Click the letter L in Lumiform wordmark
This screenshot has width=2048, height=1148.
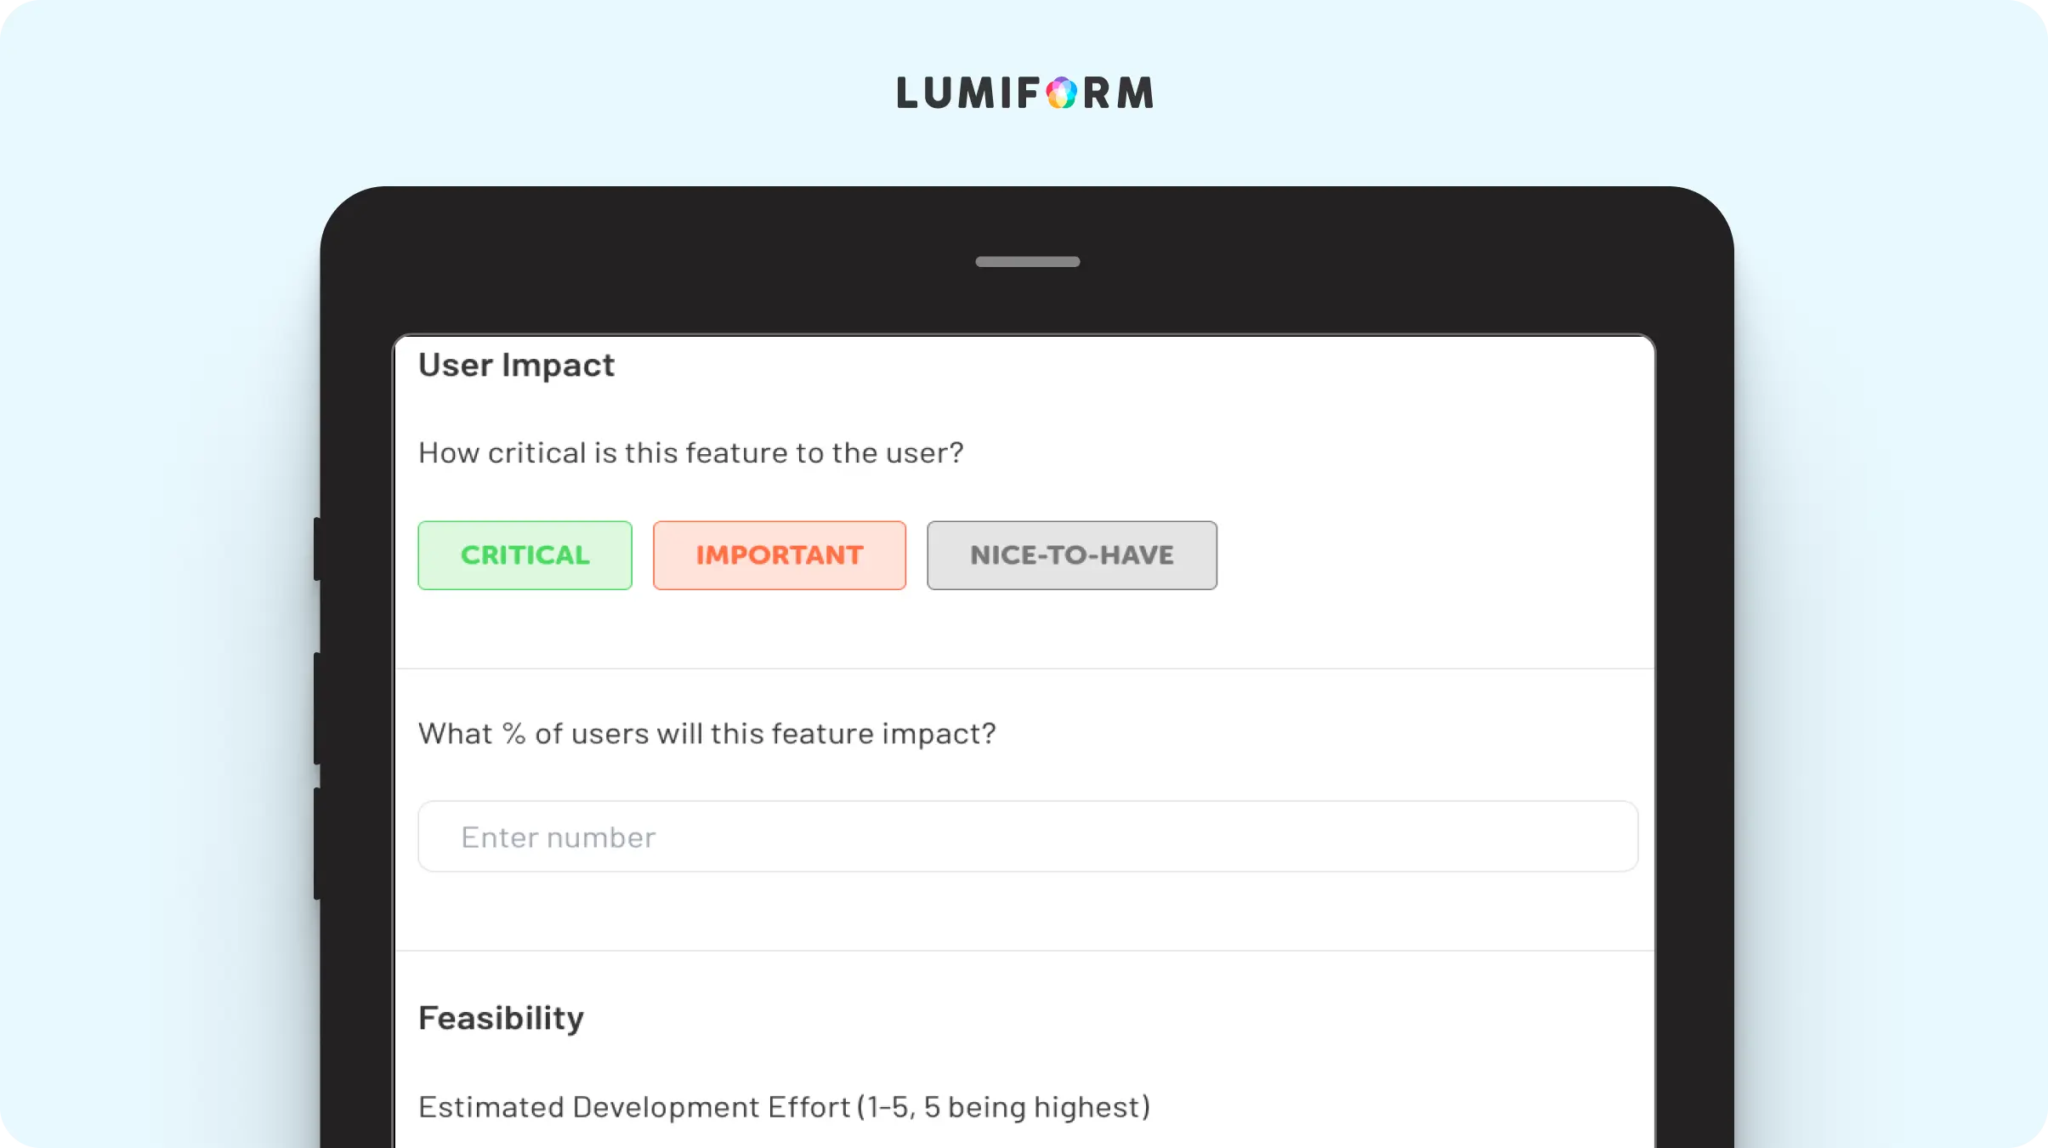pyautogui.click(x=908, y=93)
